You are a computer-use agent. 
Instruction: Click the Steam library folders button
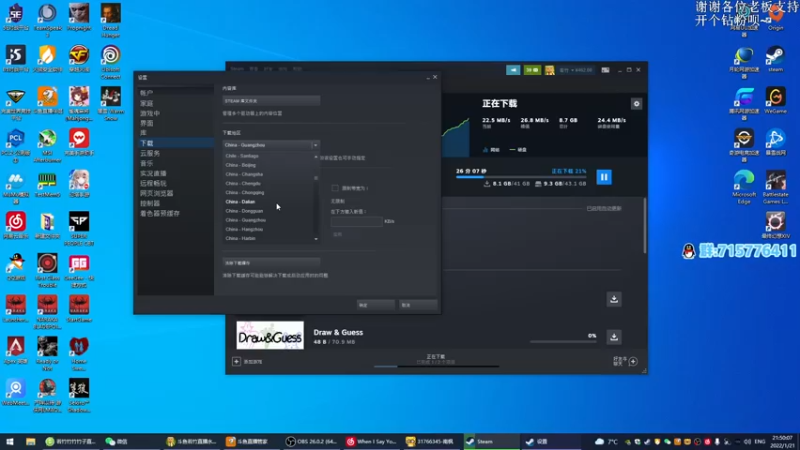tap(271, 101)
